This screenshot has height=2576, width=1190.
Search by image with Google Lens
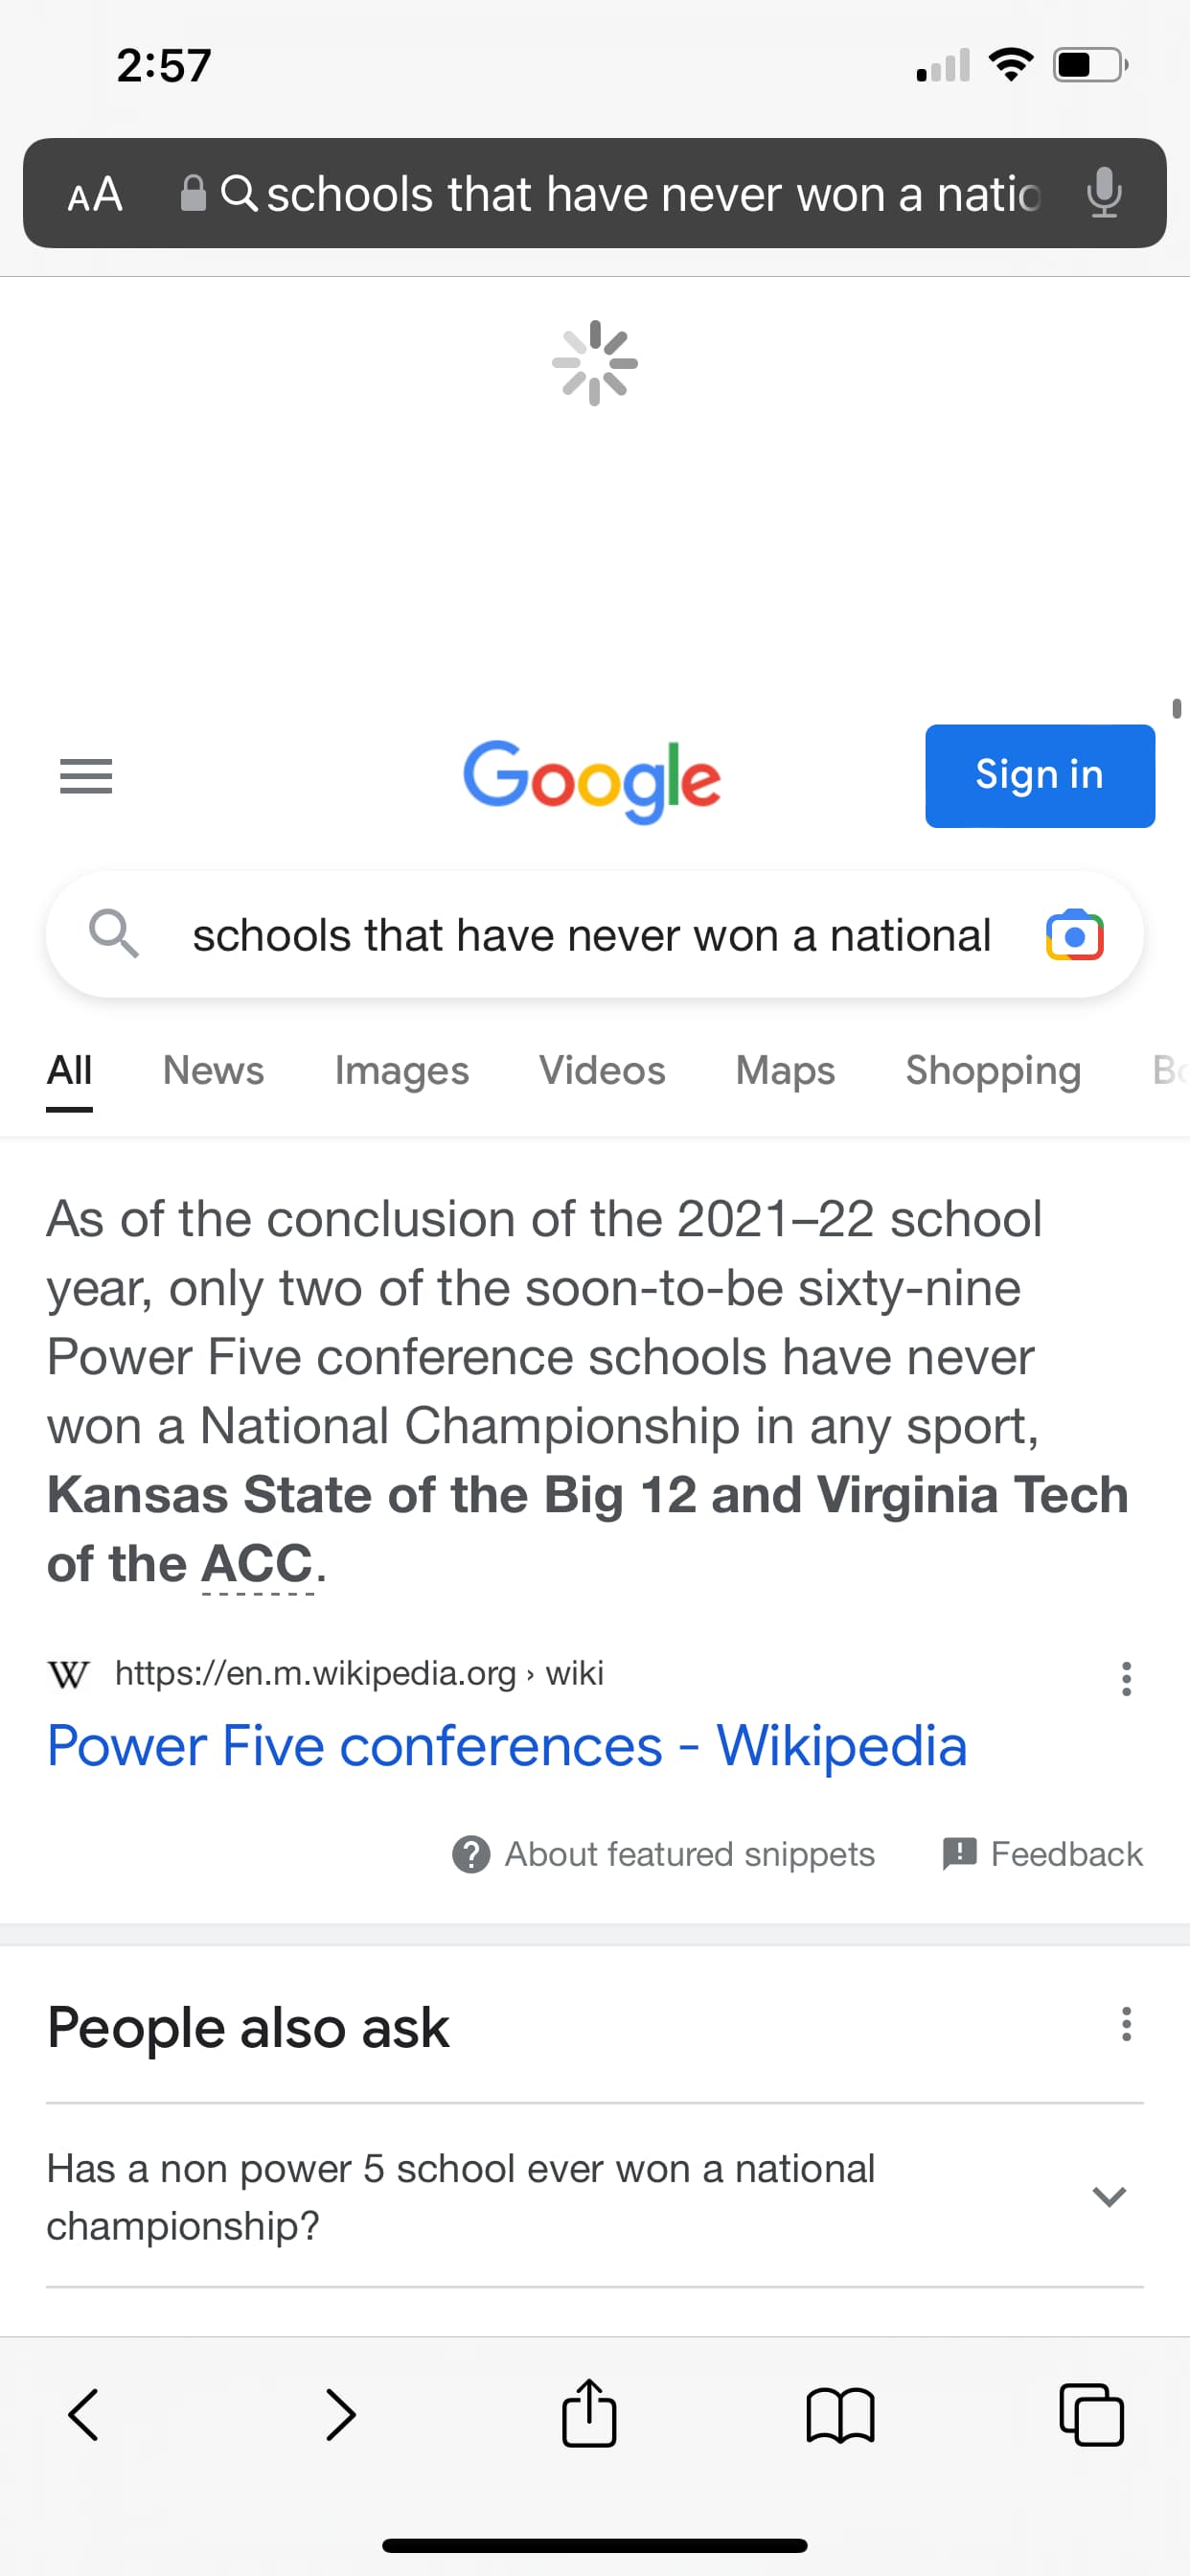(1074, 936)
